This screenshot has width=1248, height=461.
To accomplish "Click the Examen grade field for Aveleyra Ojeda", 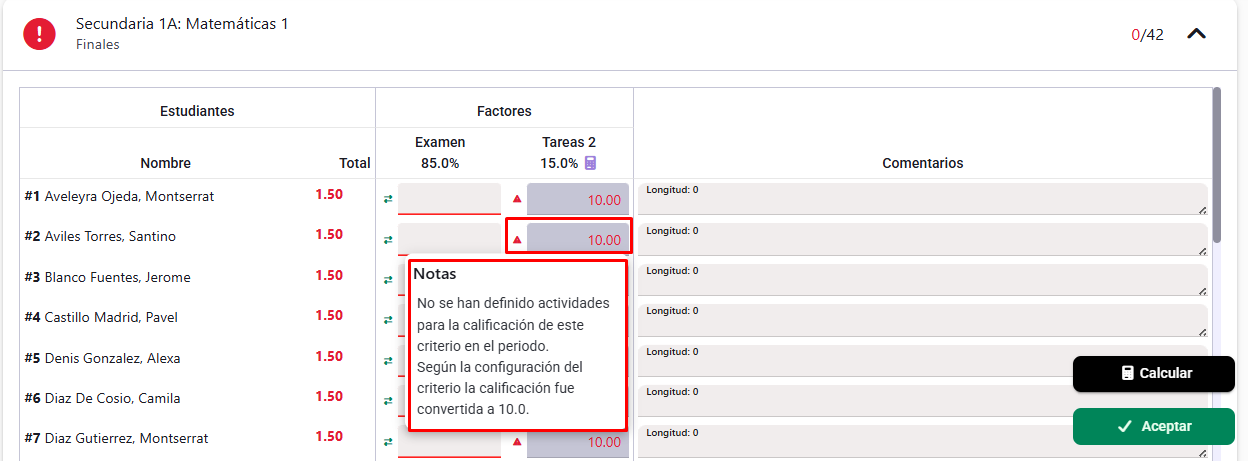I will [449, 198].
